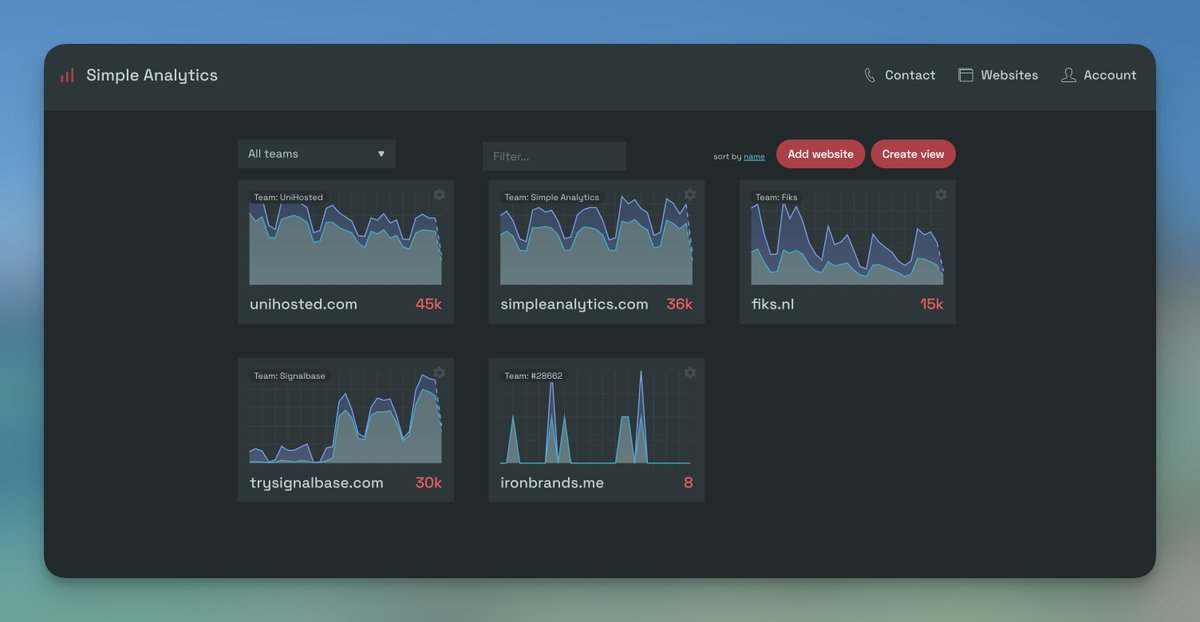Viewport: 1200px width, 622px height.
Task: Click the ironbrands.me traffic chart
Action: click(x=596, y=417)
